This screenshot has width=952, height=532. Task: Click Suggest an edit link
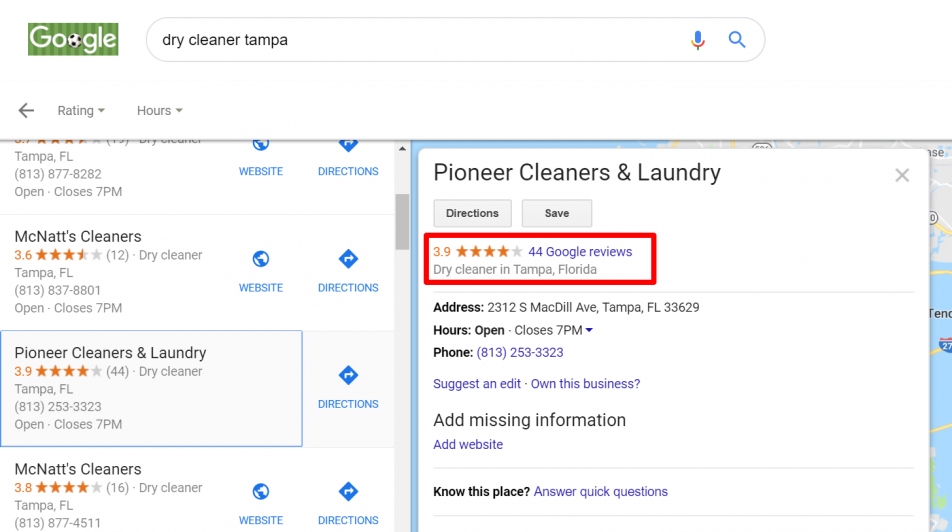coord(477,384)
